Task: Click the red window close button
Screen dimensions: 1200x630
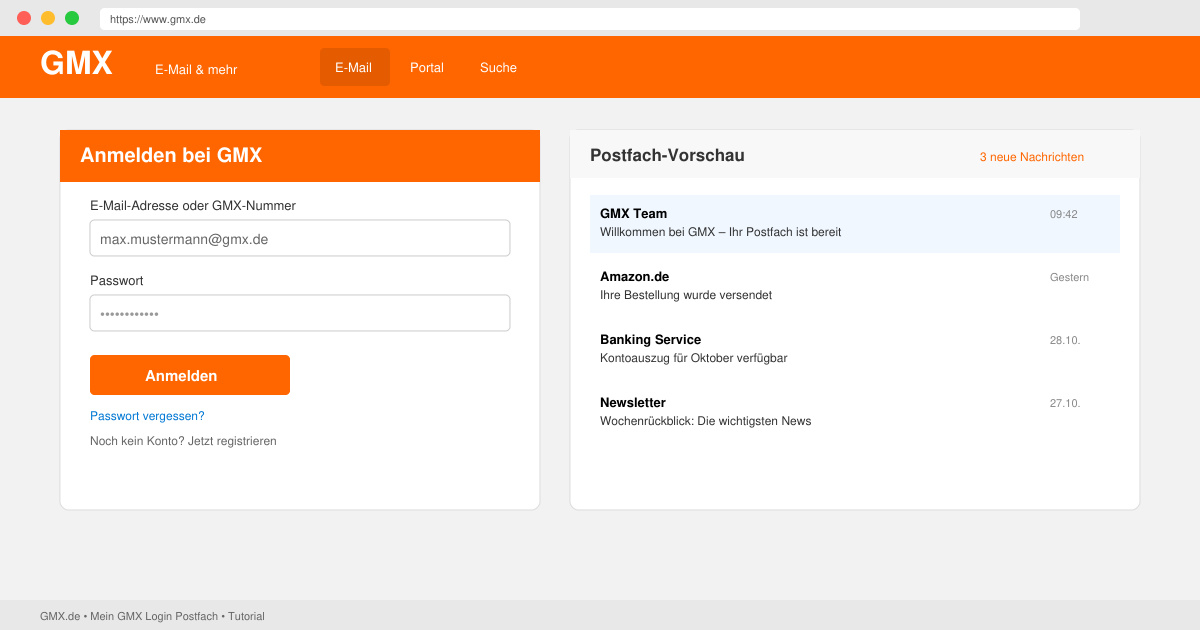Action: pyautogui.click(x=24, y=18)
